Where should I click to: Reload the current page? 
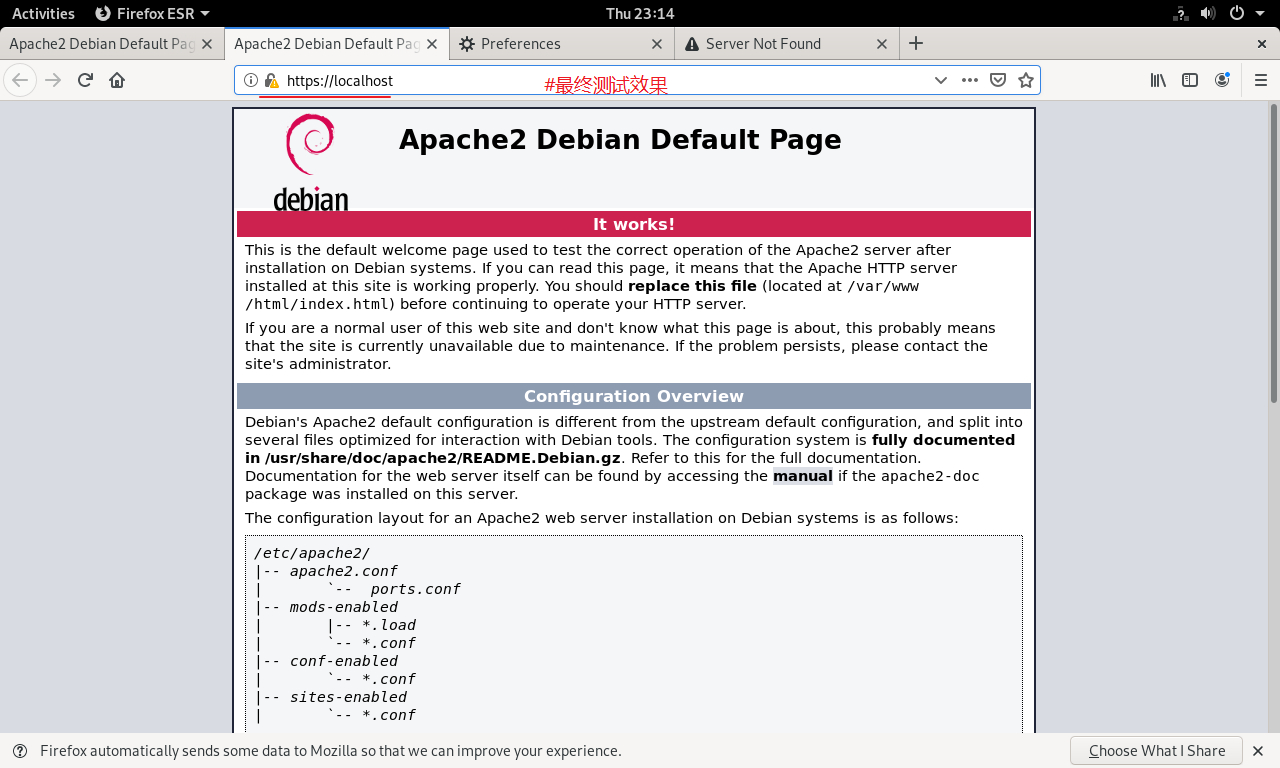click(x=85, y=80)
